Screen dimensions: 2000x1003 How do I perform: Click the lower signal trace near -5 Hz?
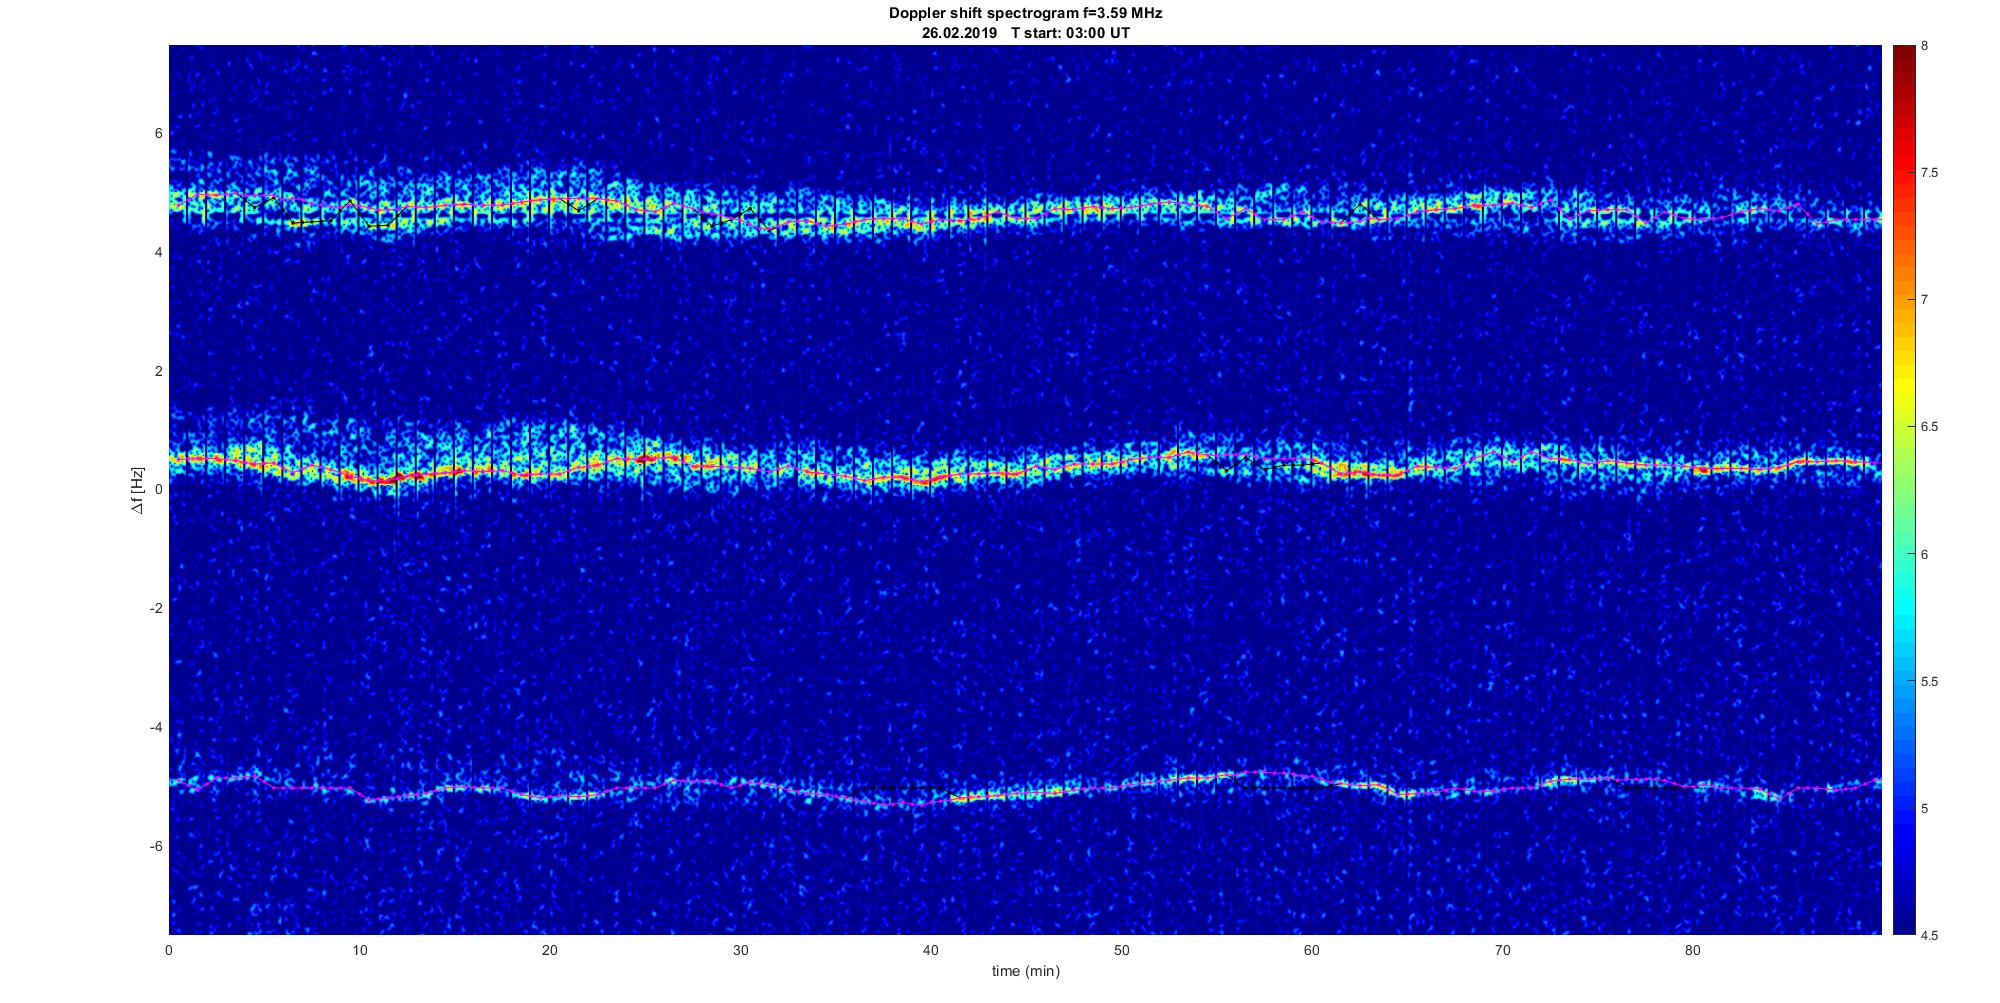pos(1025,791)
